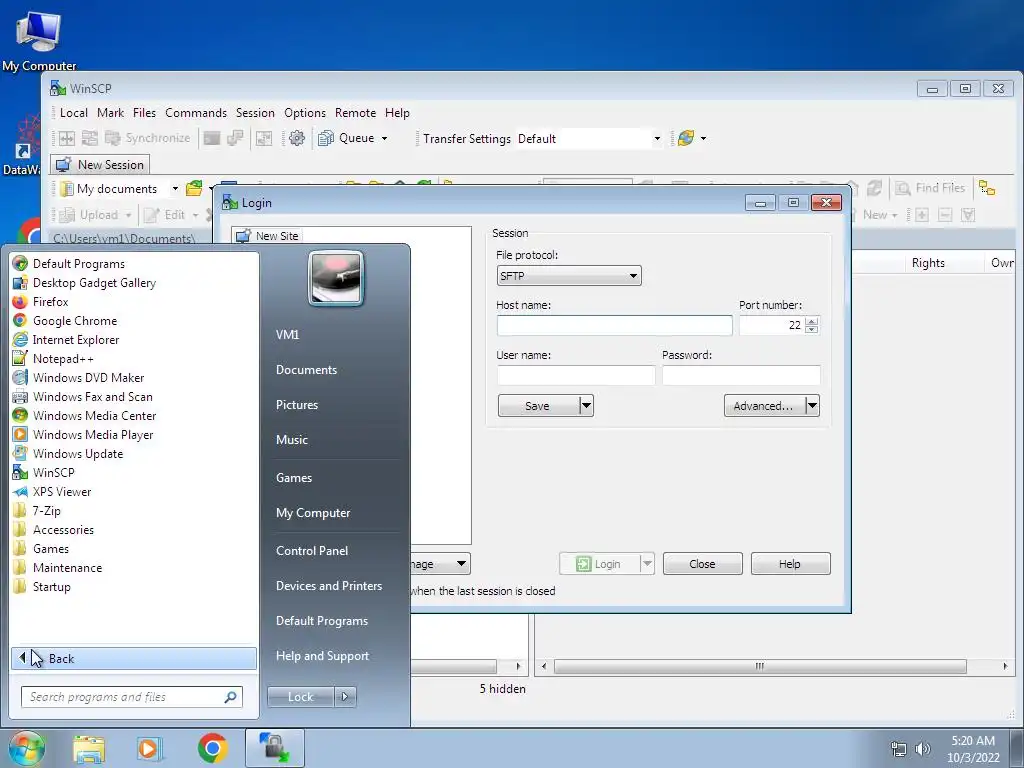
Task: Click the Synchronize toolbar button in WinSCP
Action: (148, 138)
